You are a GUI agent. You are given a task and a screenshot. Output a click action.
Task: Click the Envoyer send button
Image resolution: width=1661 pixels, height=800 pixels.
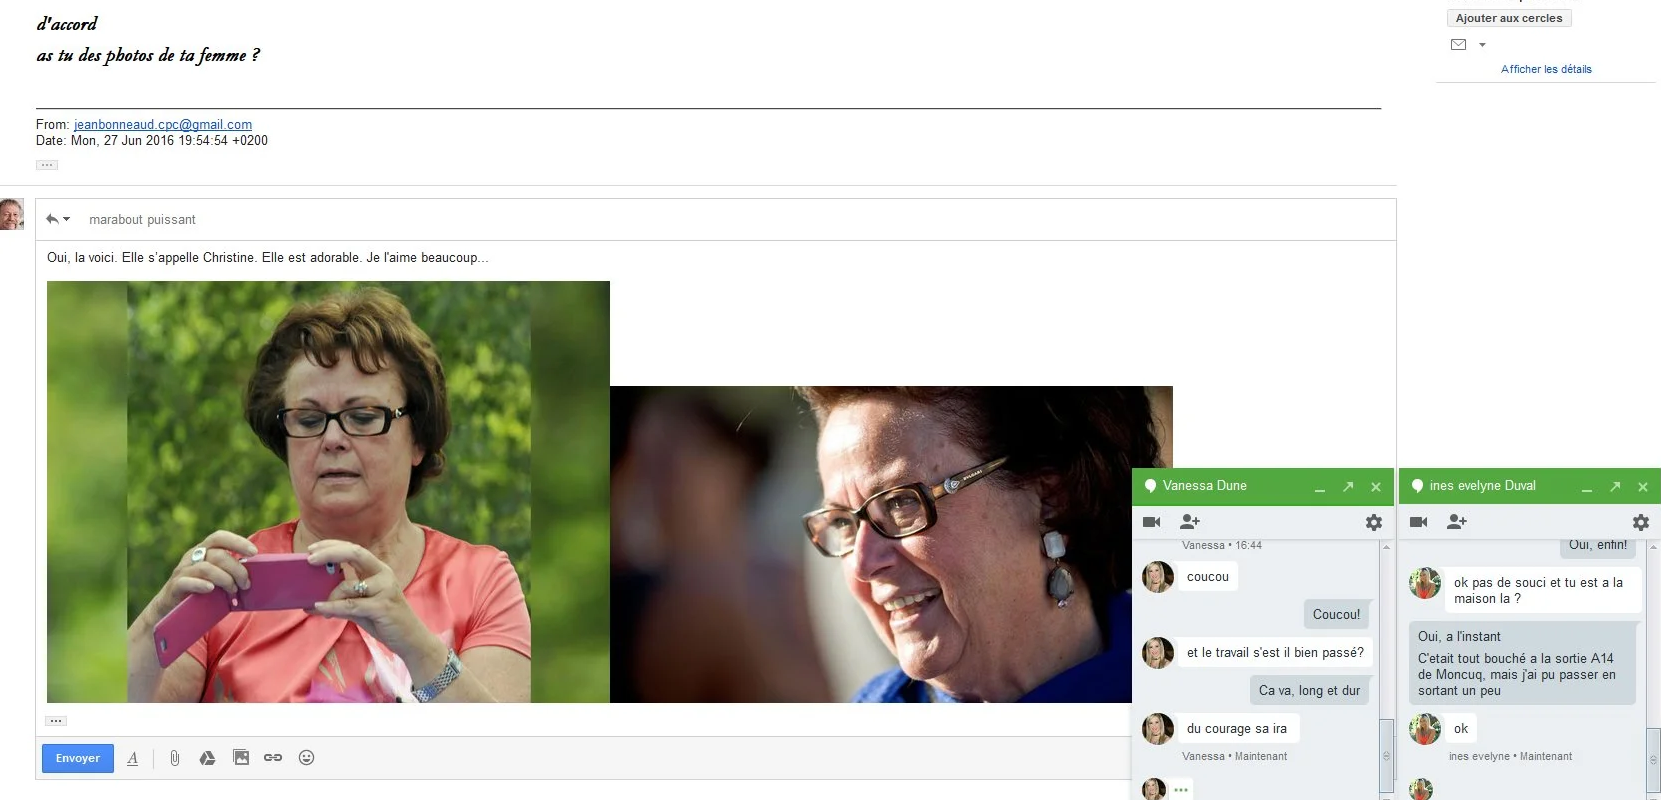tap(77, 758)
